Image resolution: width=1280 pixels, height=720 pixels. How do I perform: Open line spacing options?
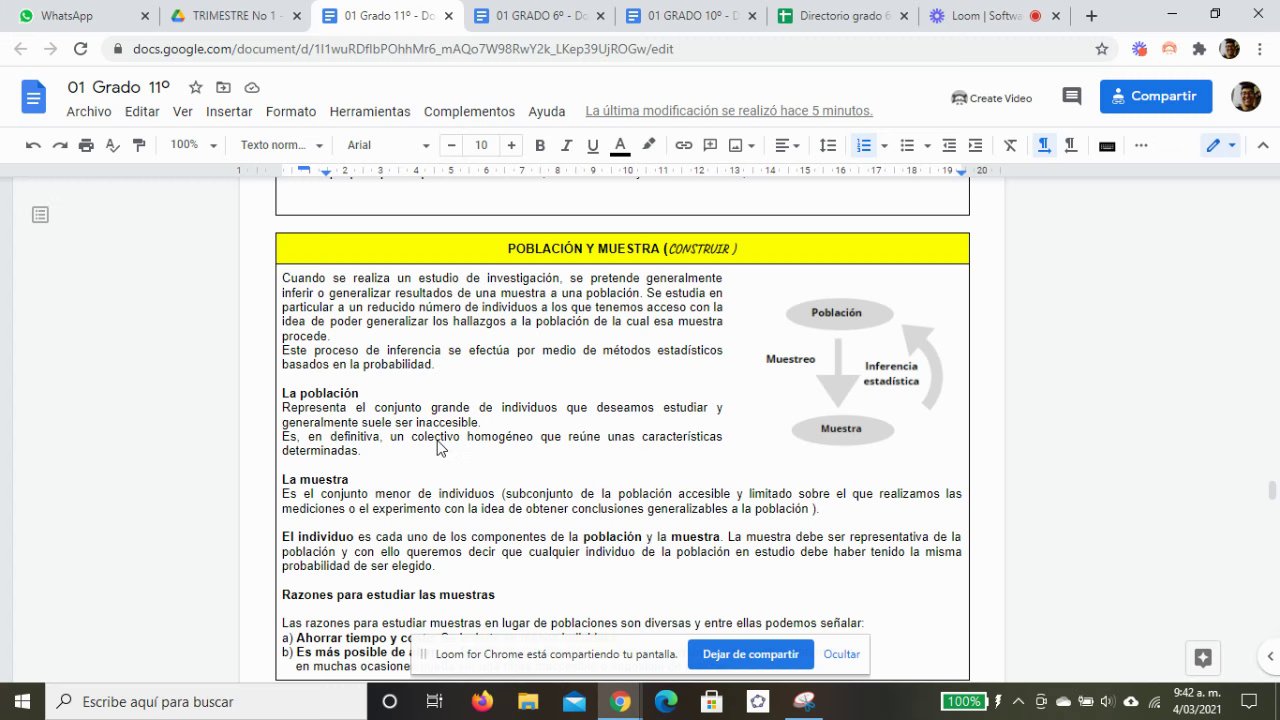coord(828,145)
